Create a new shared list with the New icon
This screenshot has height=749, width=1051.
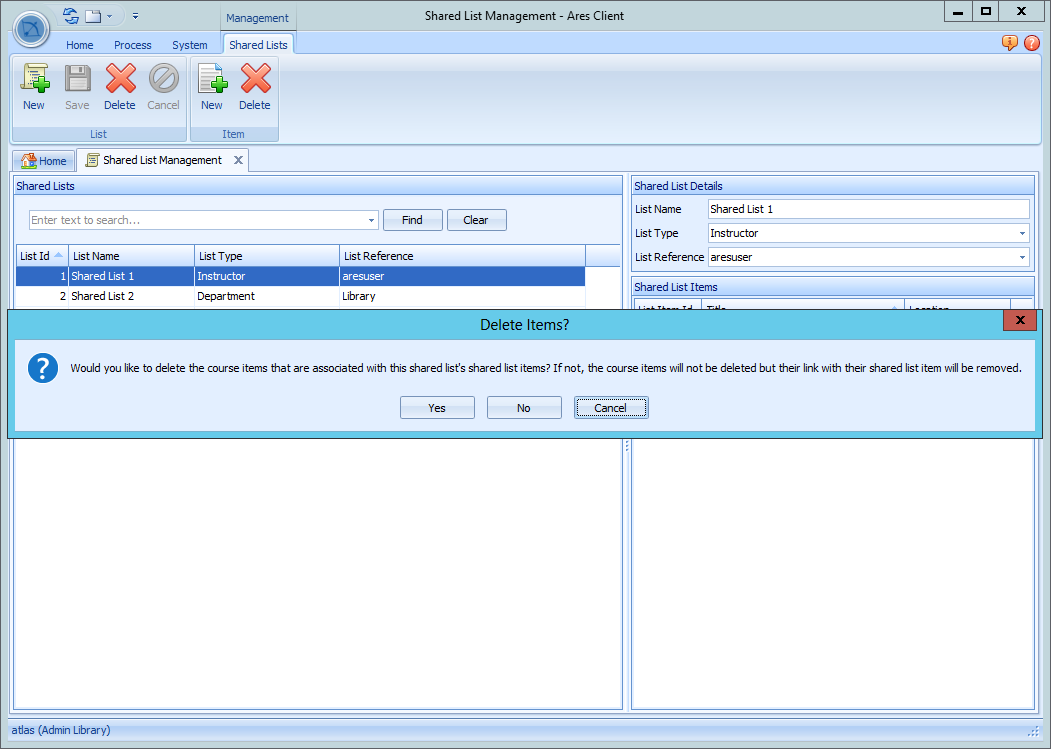(33, 88)
